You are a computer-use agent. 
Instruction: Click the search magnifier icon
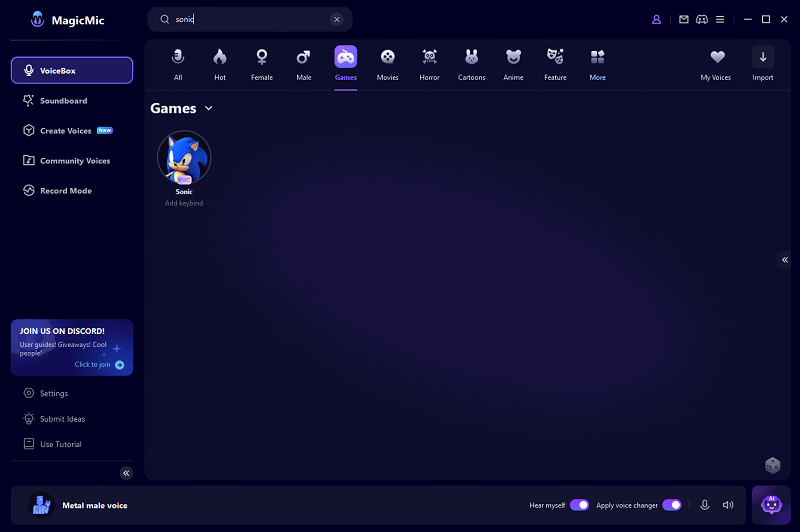pyautogui.click(x=164, y=19)
